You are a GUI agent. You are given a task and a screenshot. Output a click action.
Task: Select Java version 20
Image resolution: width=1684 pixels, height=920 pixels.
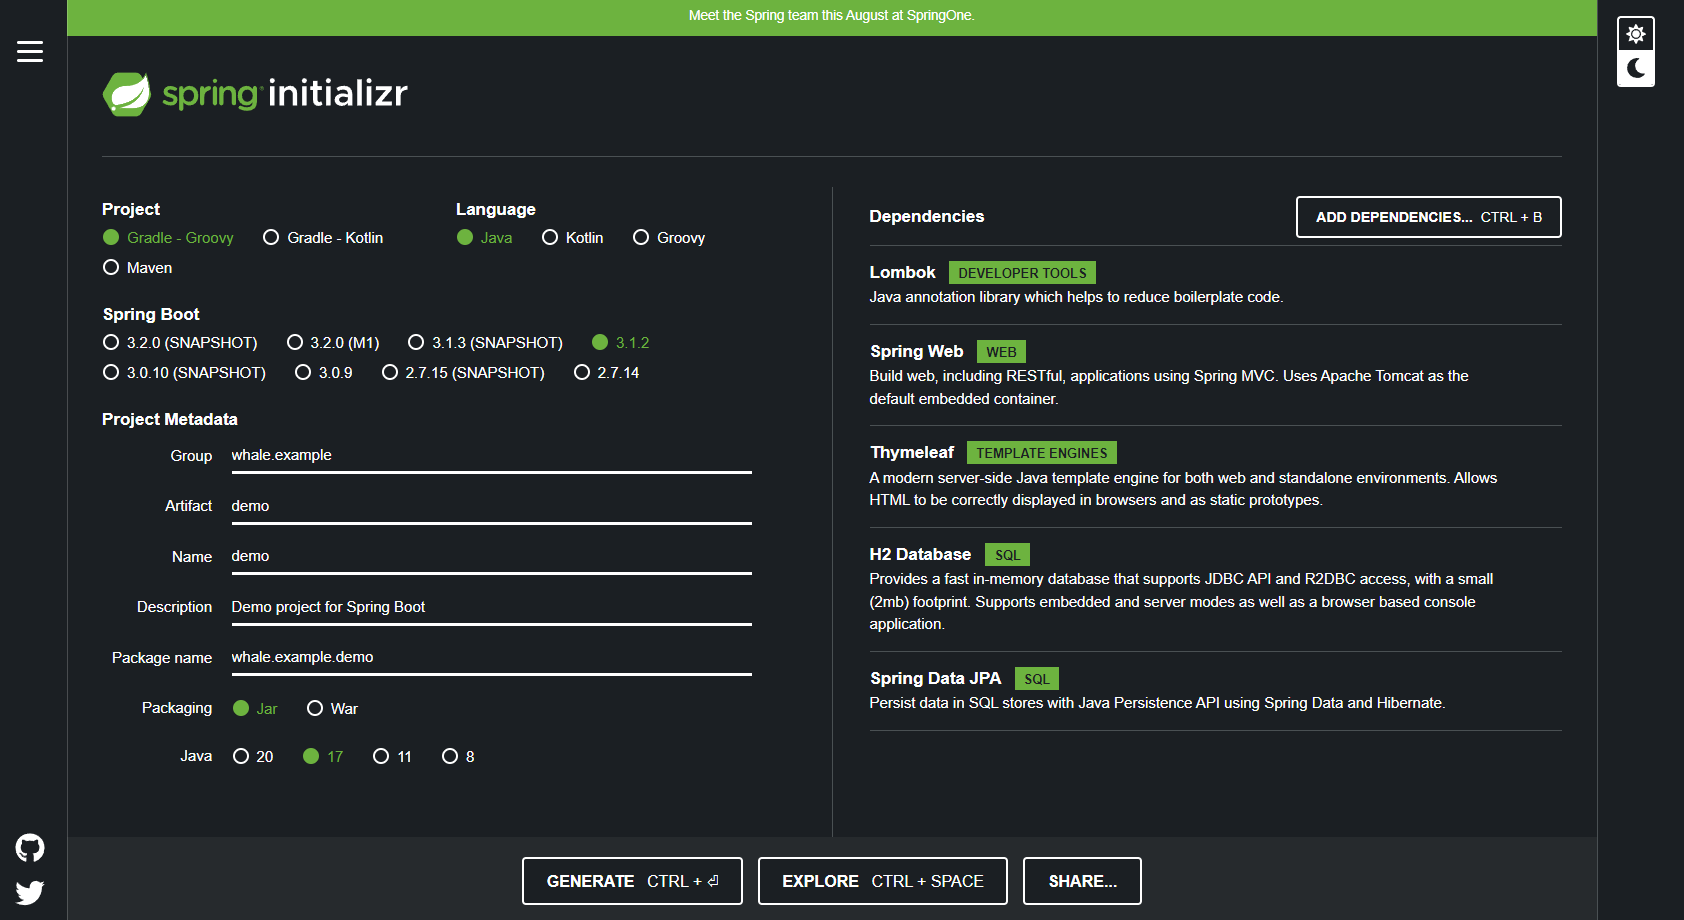tap(253, 757)
